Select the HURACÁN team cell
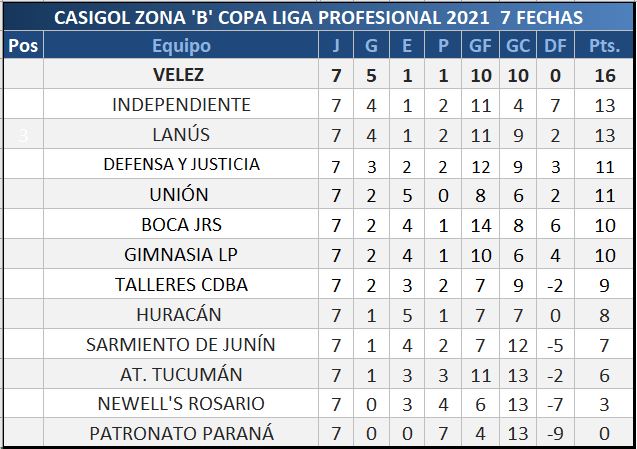Image resolution: width=637 pixels, height=449 pixels. [x=181, y=315]
